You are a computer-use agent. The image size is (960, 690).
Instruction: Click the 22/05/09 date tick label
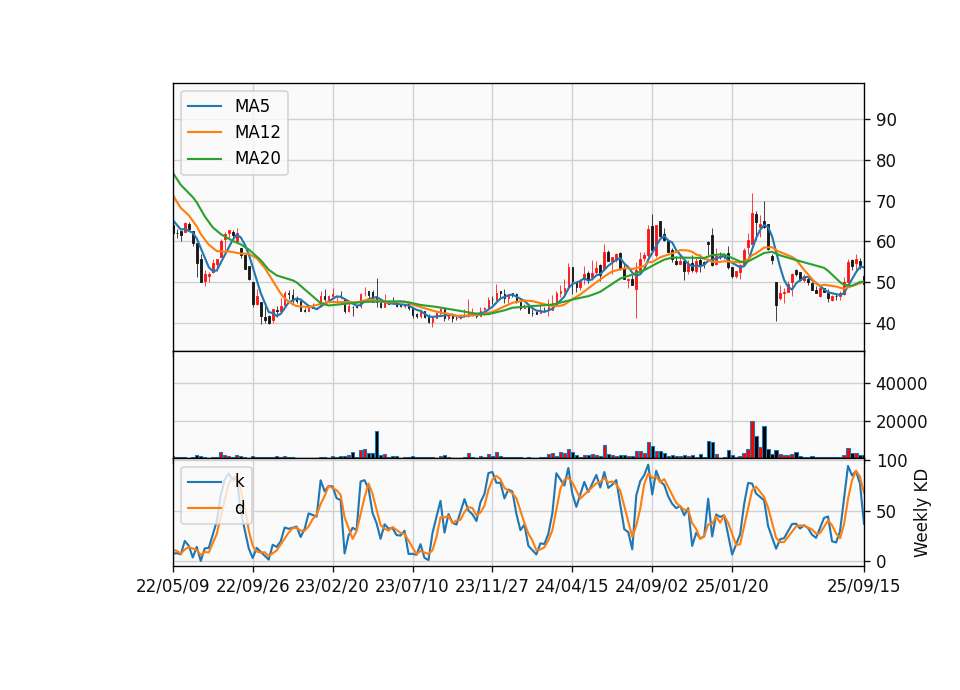click(173, 587)
